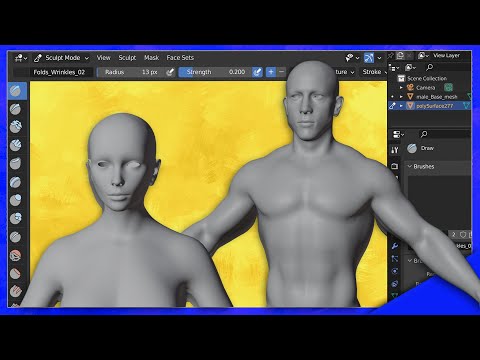Click the pin scene icon
Image resolution: width=480 pixels, height=360 pixels.
point(391,56)
